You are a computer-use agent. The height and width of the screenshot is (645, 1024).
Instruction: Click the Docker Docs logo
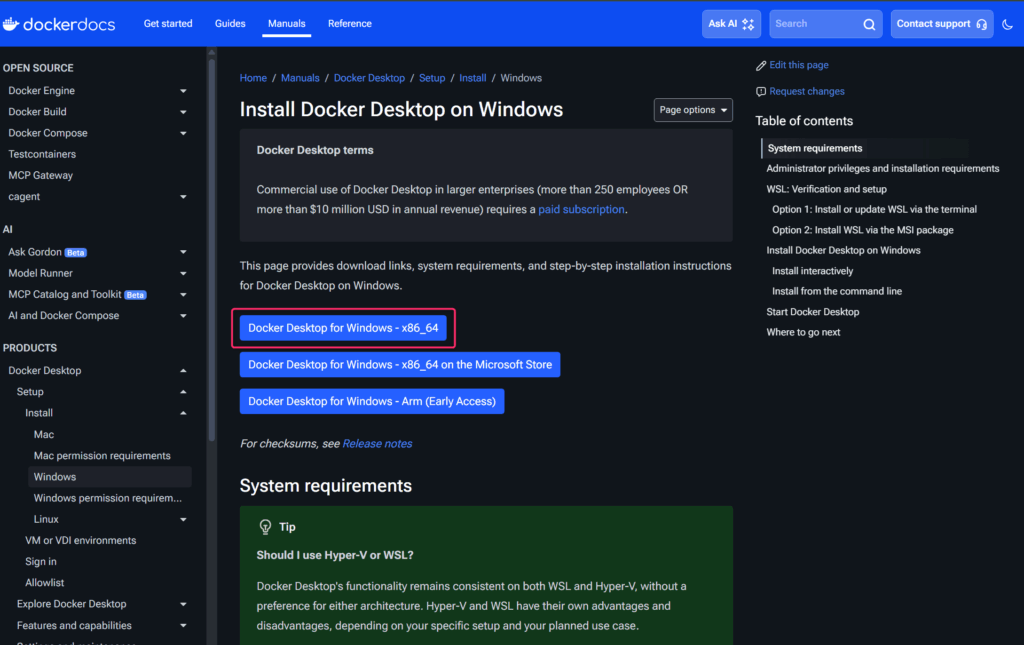pyautogui.click(x=59, y=23)
